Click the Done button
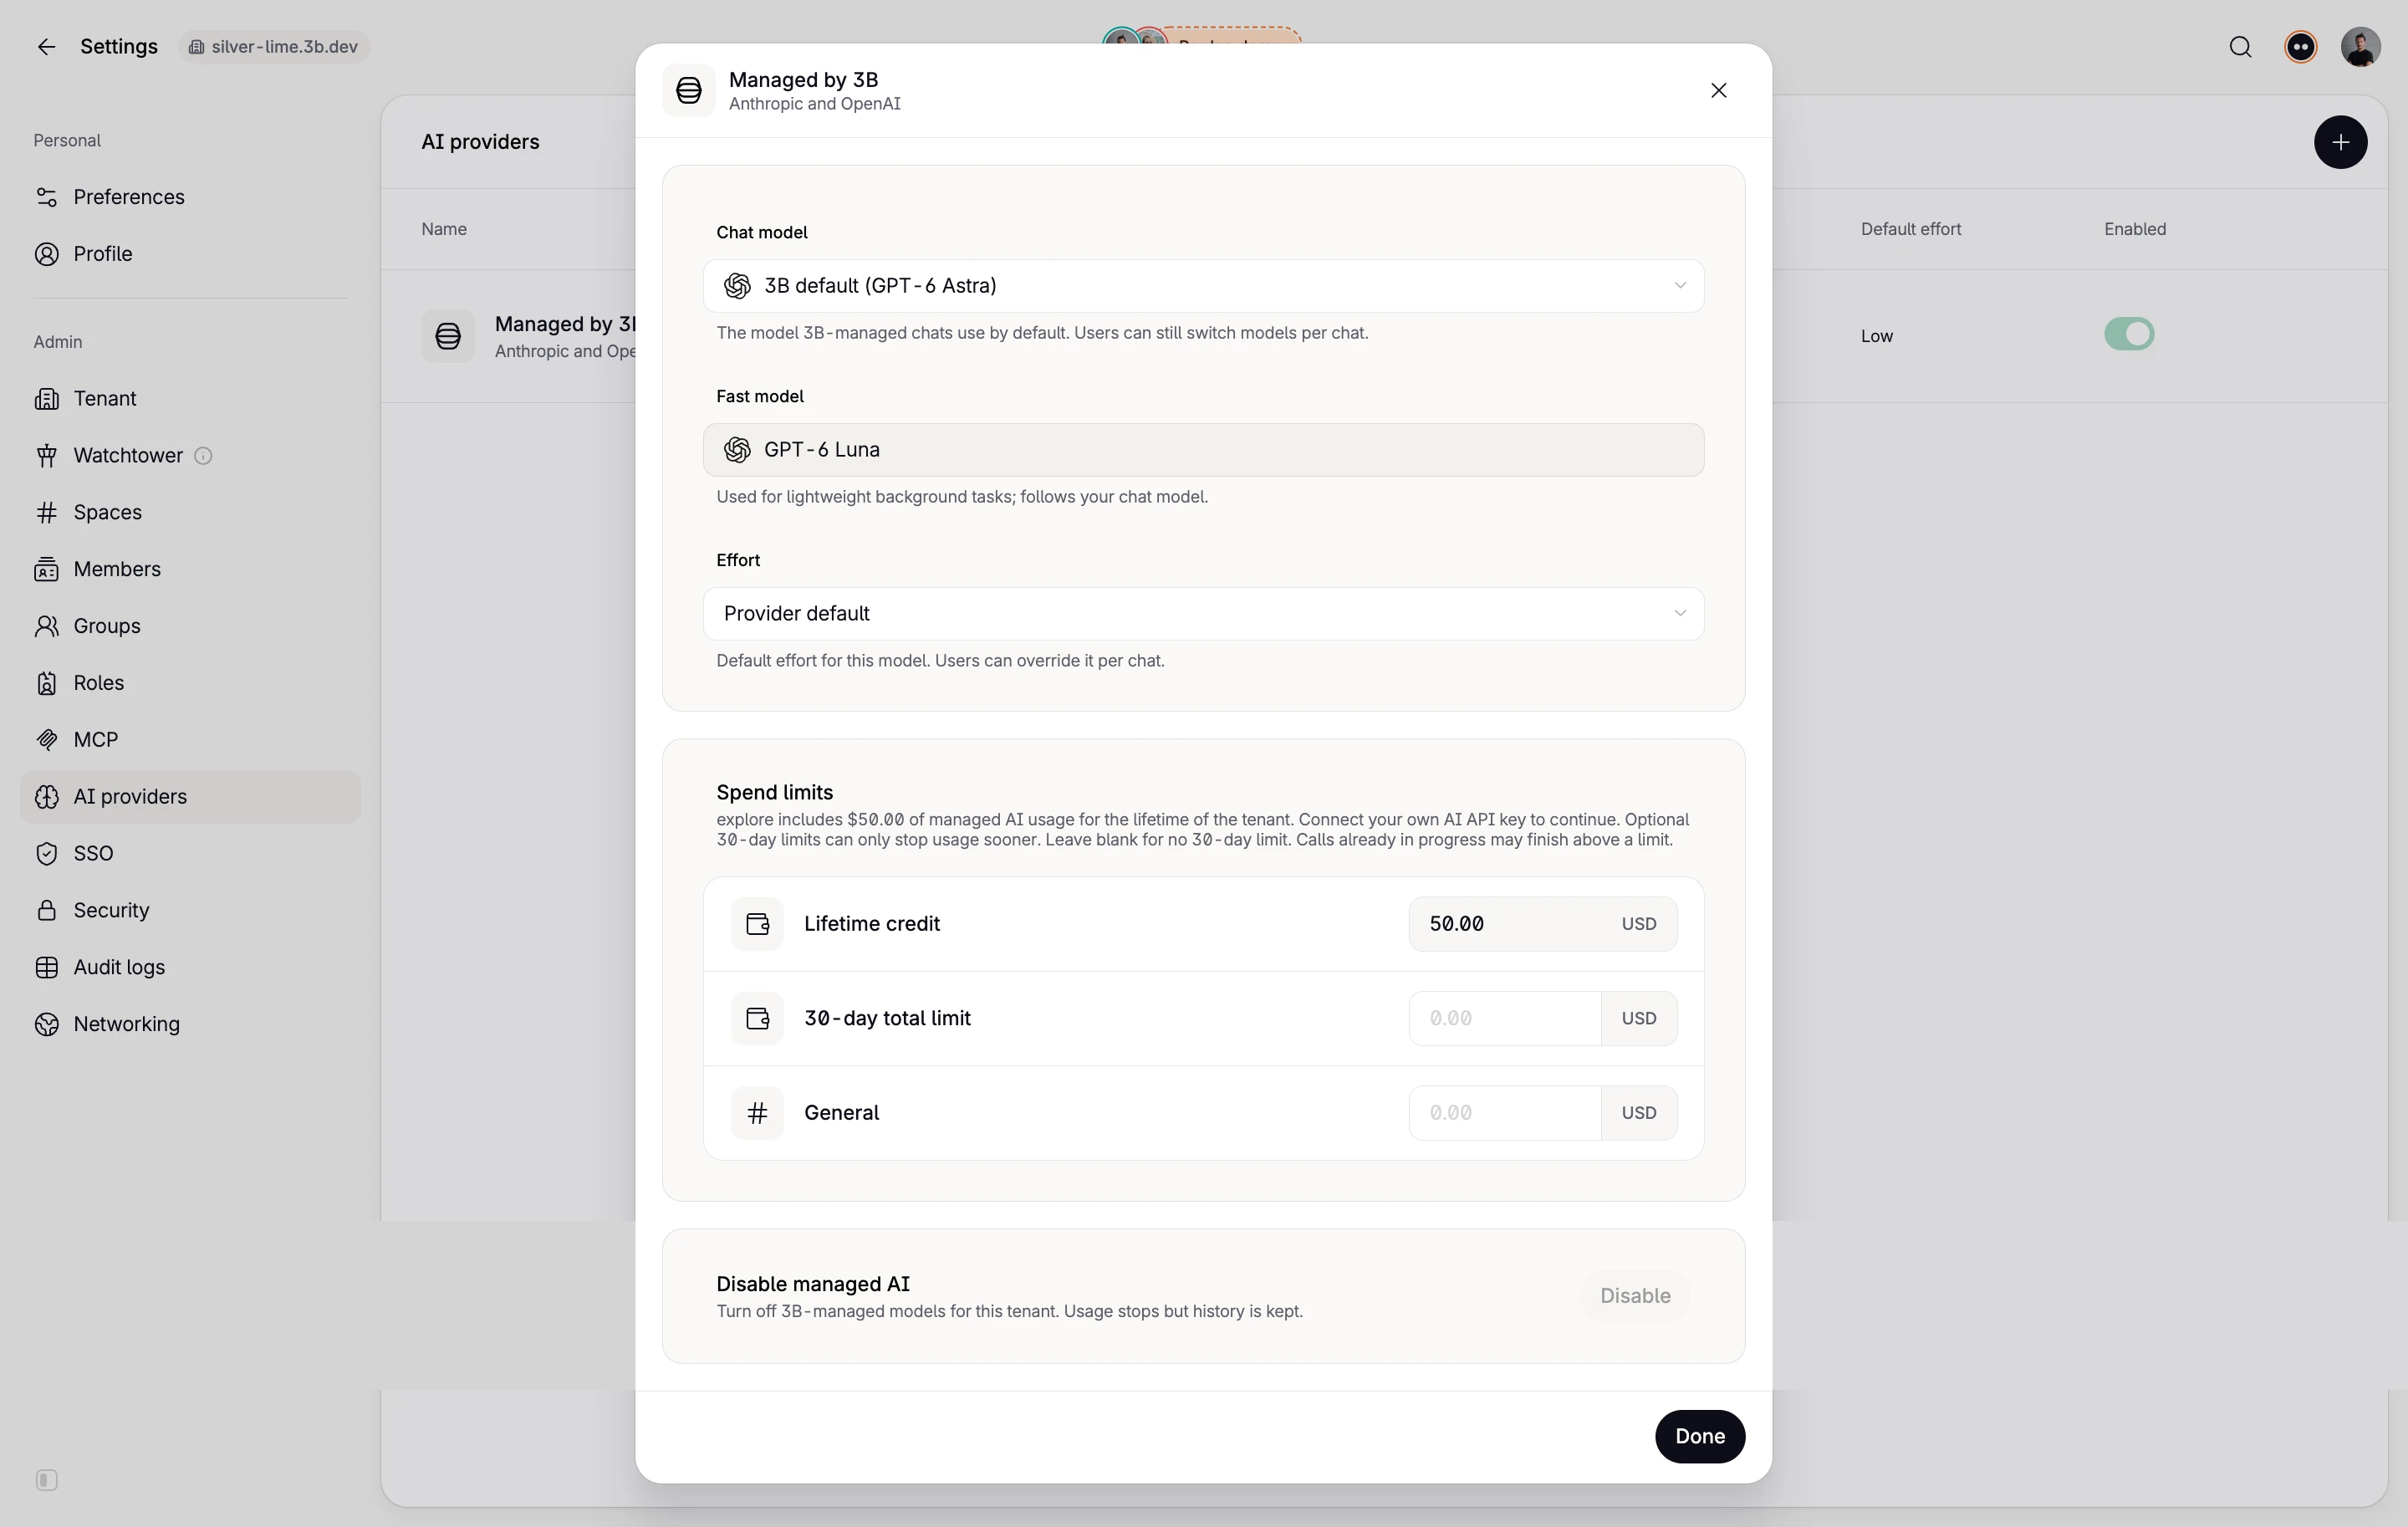 pyautogui.click(x=1699, y=1437)
